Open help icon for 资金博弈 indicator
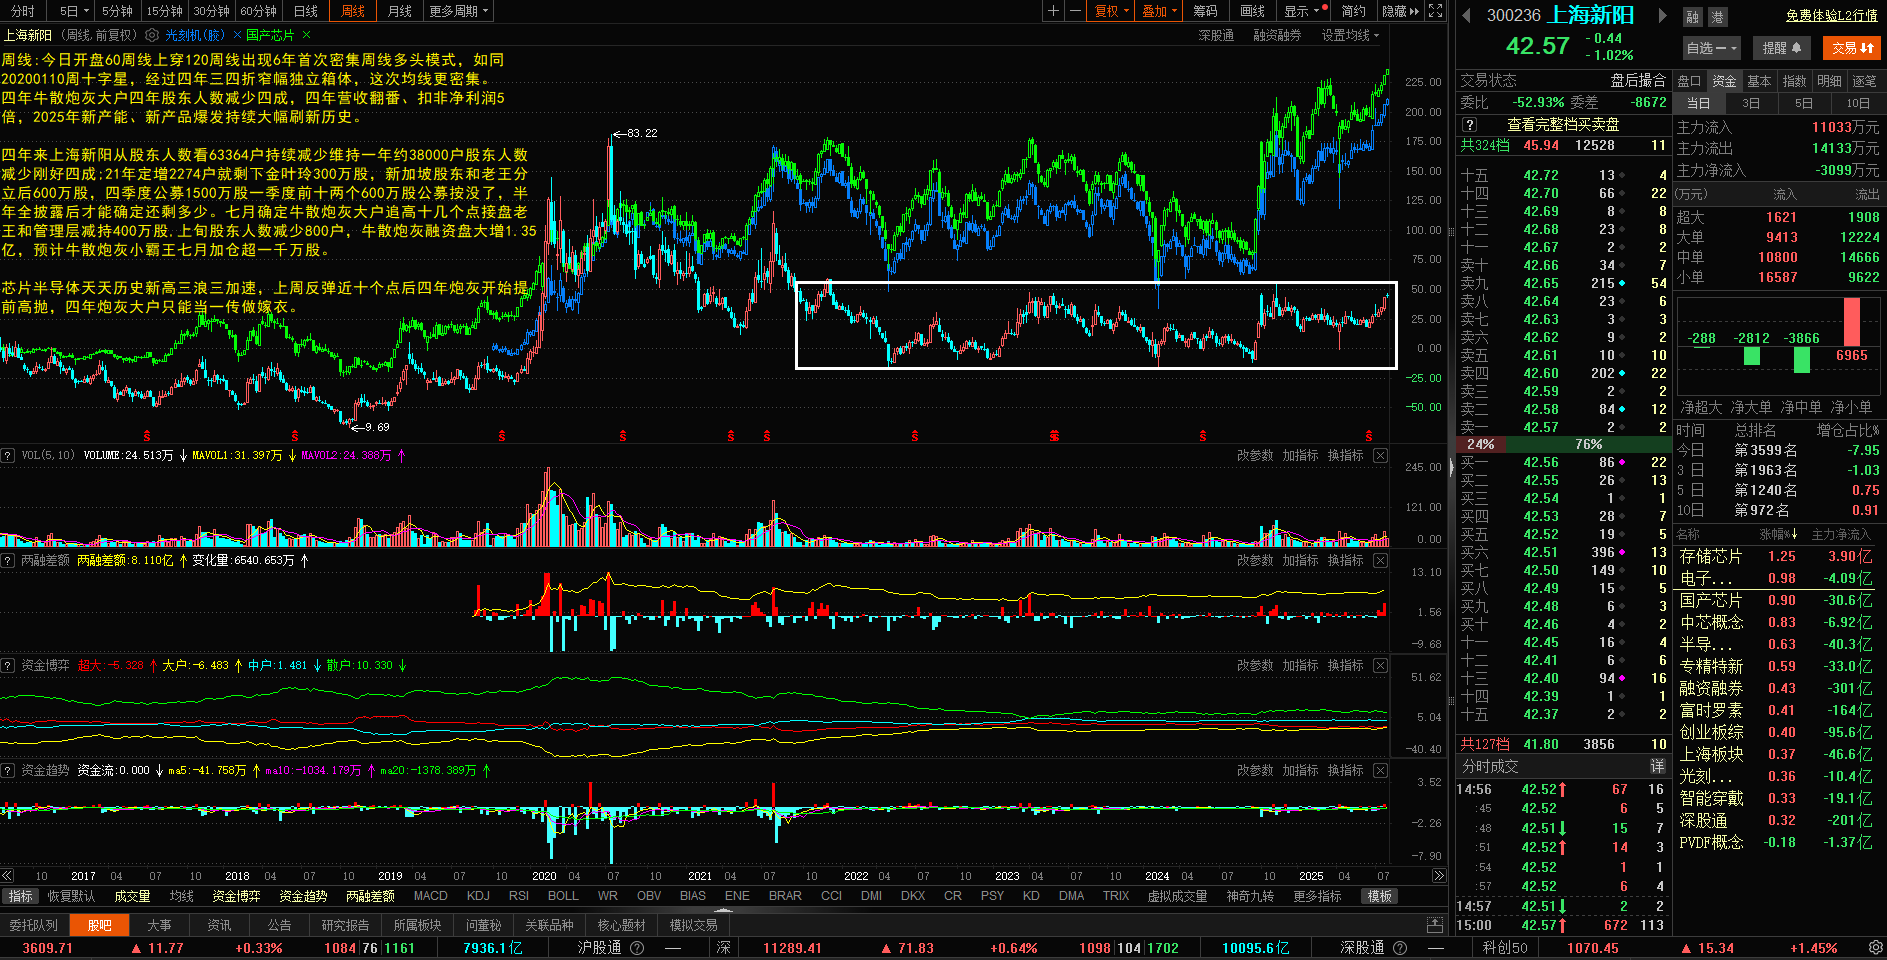Screen dimensions: 1887x960 [x=8, y=665]
